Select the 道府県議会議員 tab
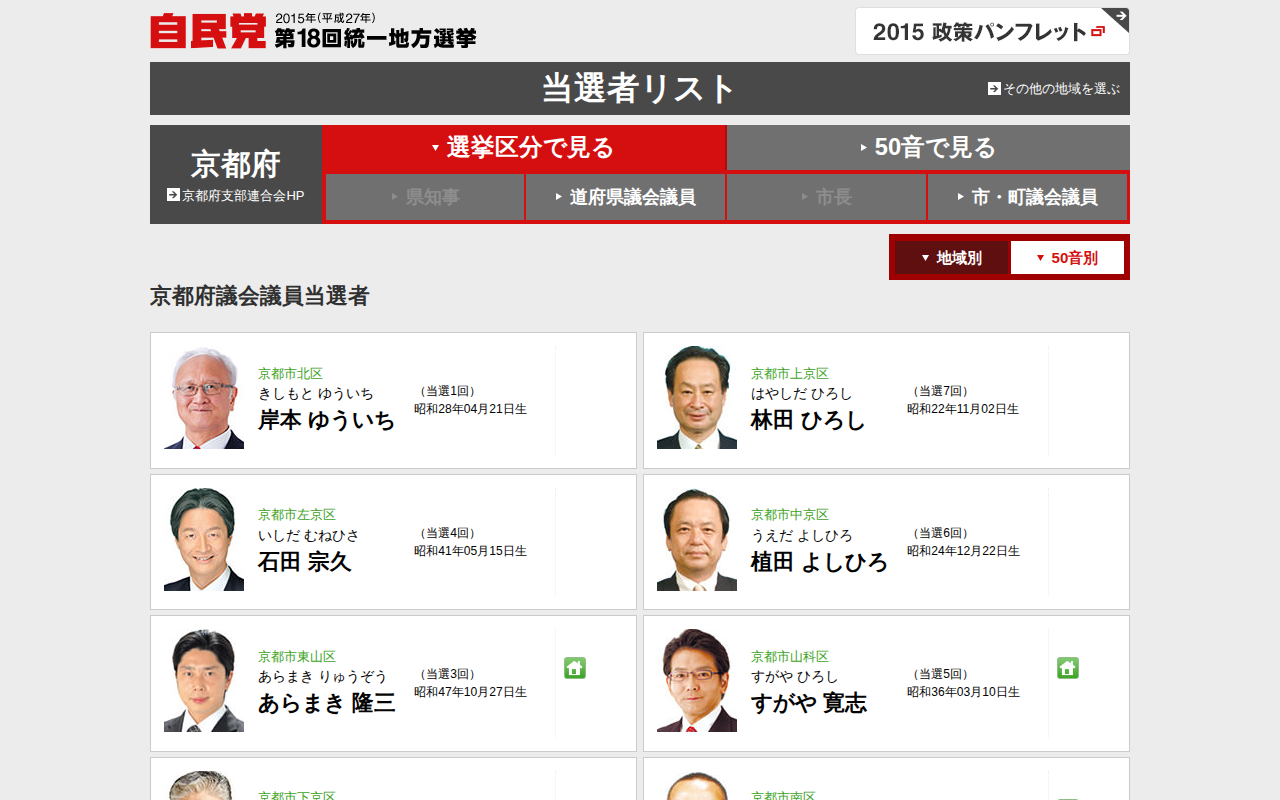The image size is (1280, 800). [625, 197]
